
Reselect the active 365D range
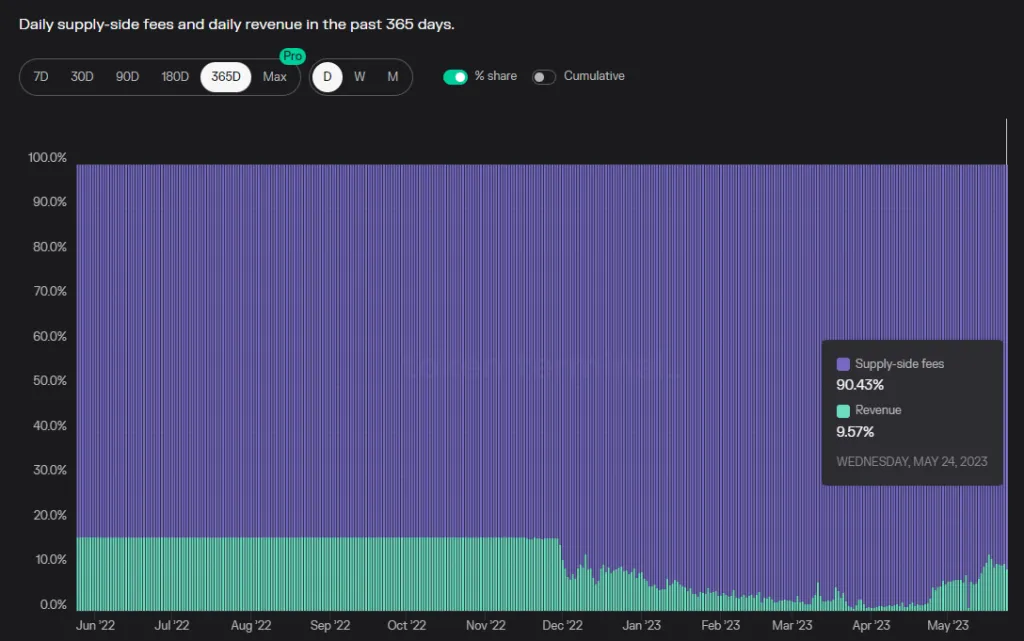(x=225, y=76)
